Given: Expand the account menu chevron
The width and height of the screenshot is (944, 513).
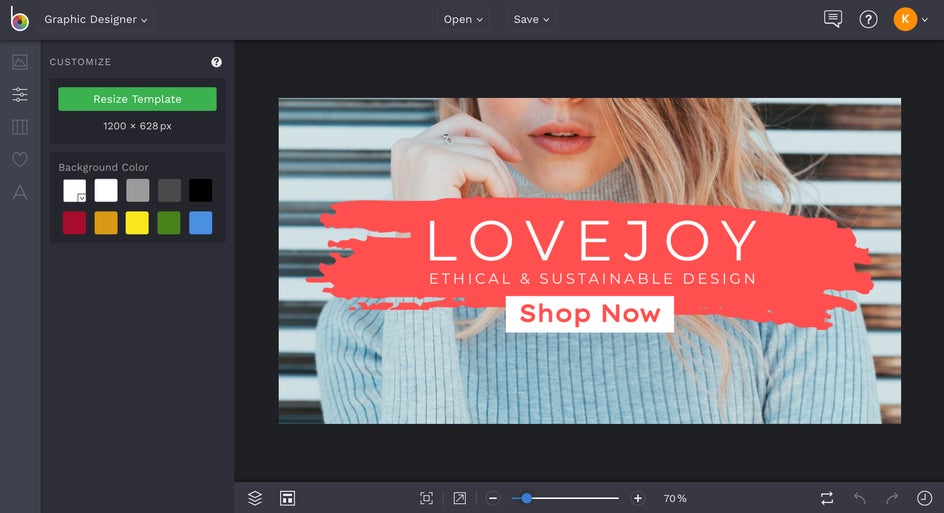Looking at the screenshot, I should pyautogui.click(x=925, y=20).
